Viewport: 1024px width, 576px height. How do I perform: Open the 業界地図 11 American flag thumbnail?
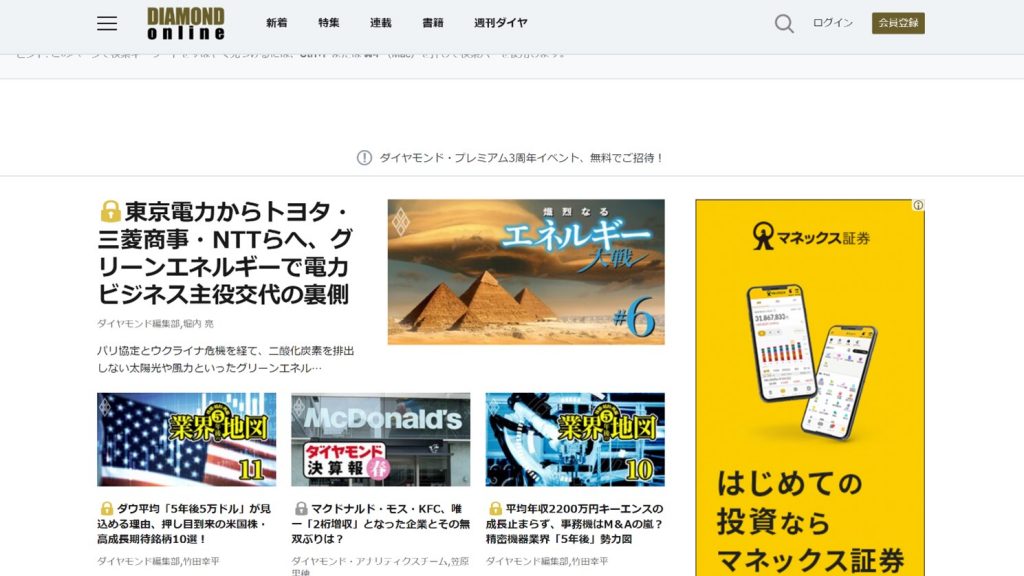(x=187, y=439)
